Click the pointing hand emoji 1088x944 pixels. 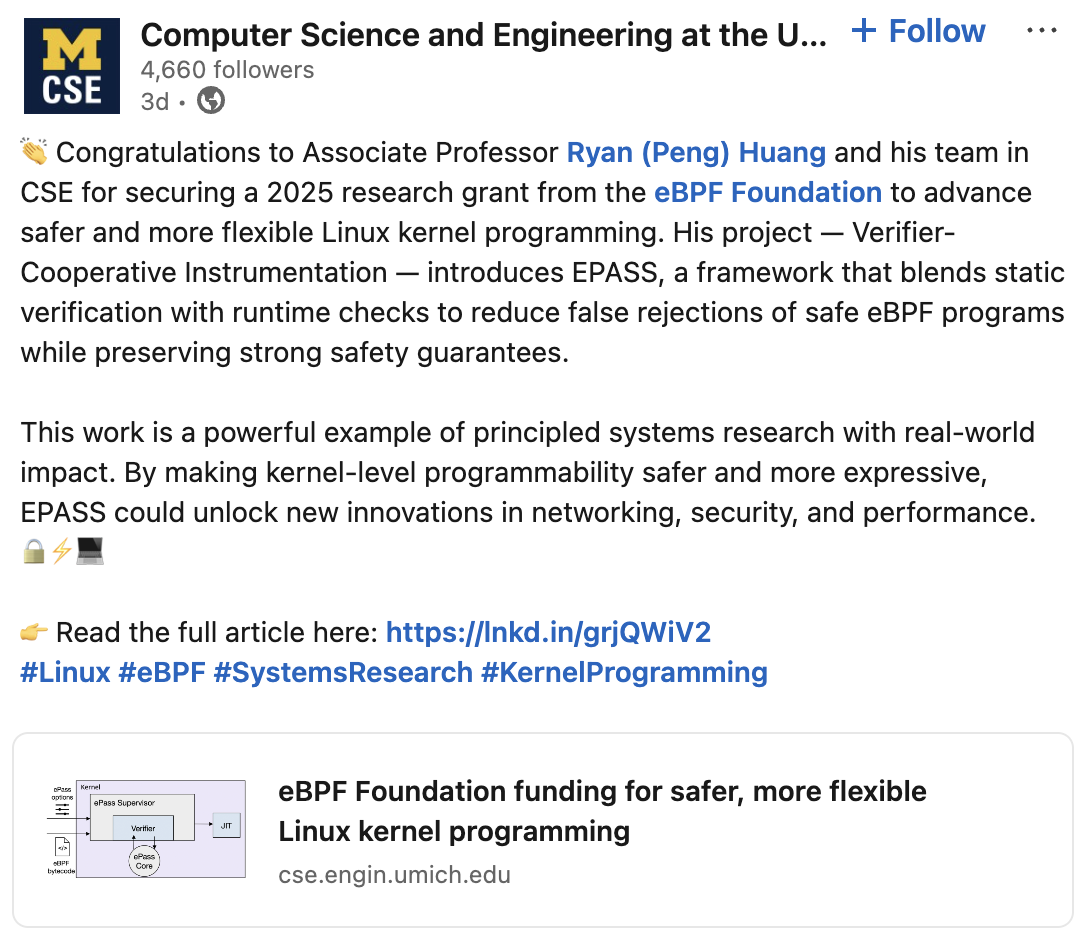click(x=34, y=633)
